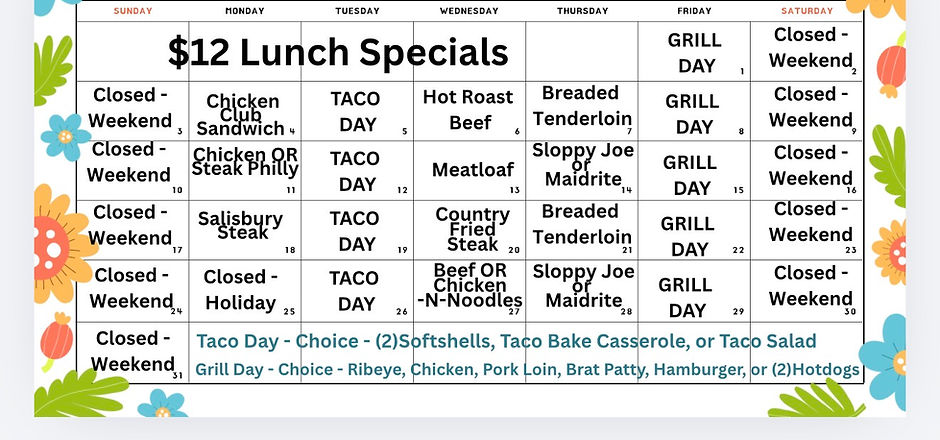This screenshot has width=940, height=440.
Task: Select the SATURDAY column header
Action: [x=806, y=11]
